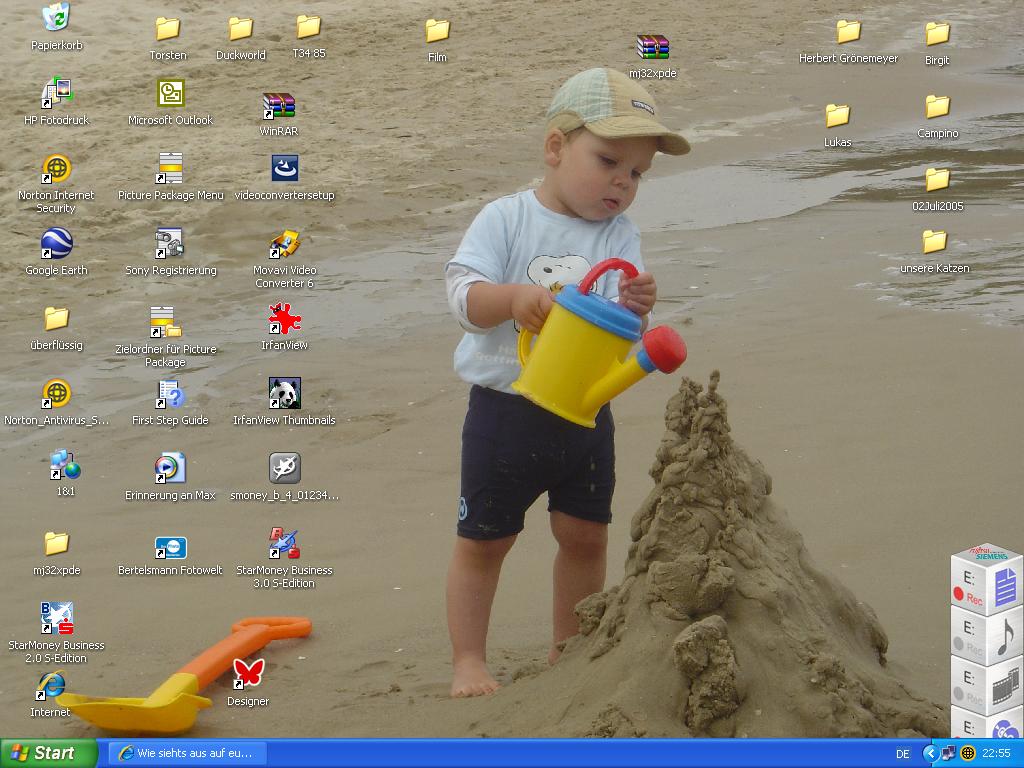The height and width of the screenshot is (768, 1024).
Task: Select the WinRAR desktop shortcut
Action: click(x=278, y=106)
